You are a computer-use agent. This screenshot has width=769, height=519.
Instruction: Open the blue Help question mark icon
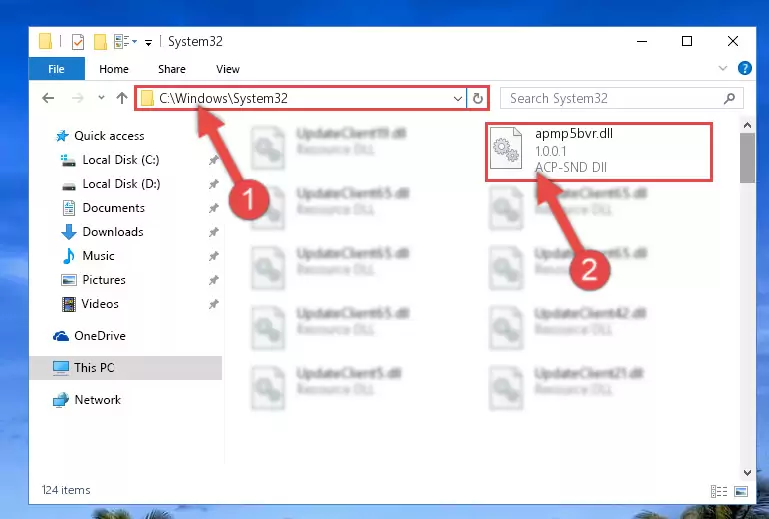tap(744, 68)
